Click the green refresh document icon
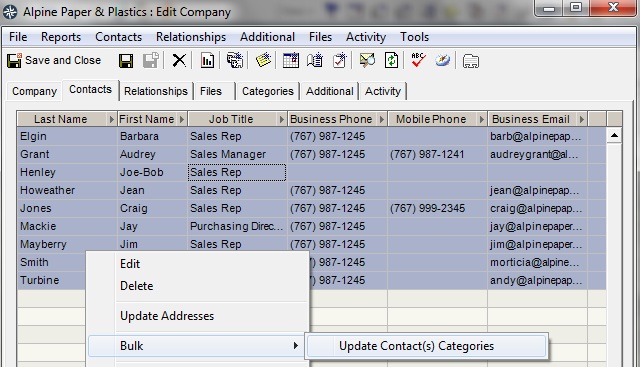 [x=391, y=61]
